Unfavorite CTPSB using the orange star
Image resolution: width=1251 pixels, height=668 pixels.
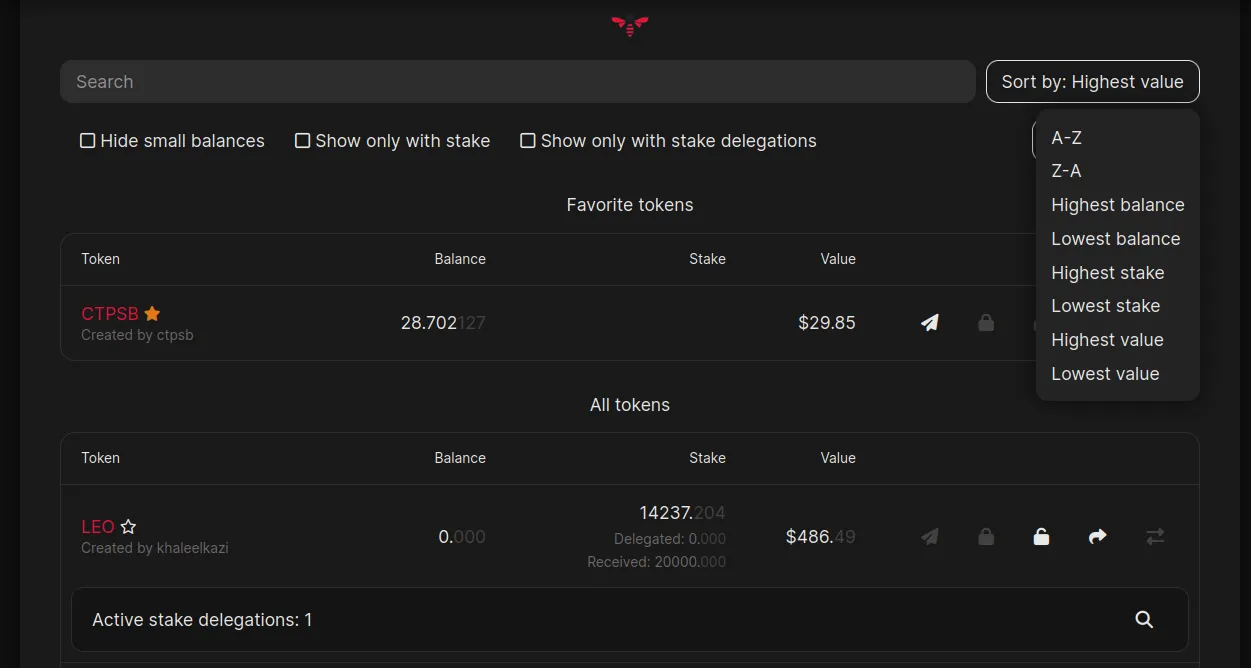pyautogui.click(x=152, y=313)
